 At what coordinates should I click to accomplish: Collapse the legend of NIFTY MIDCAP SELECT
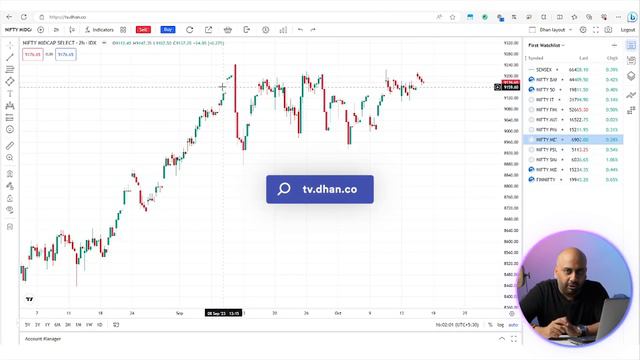click(x=104, y=43)
